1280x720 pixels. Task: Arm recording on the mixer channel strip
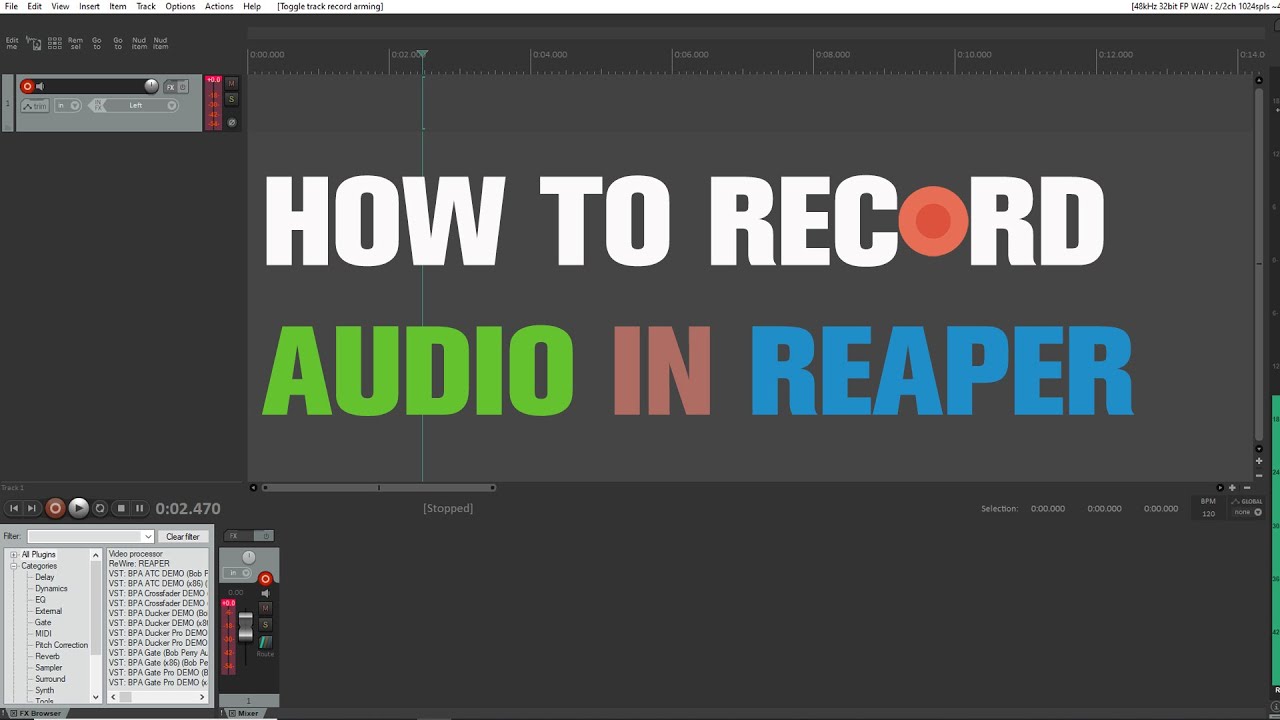pos(265,578)
